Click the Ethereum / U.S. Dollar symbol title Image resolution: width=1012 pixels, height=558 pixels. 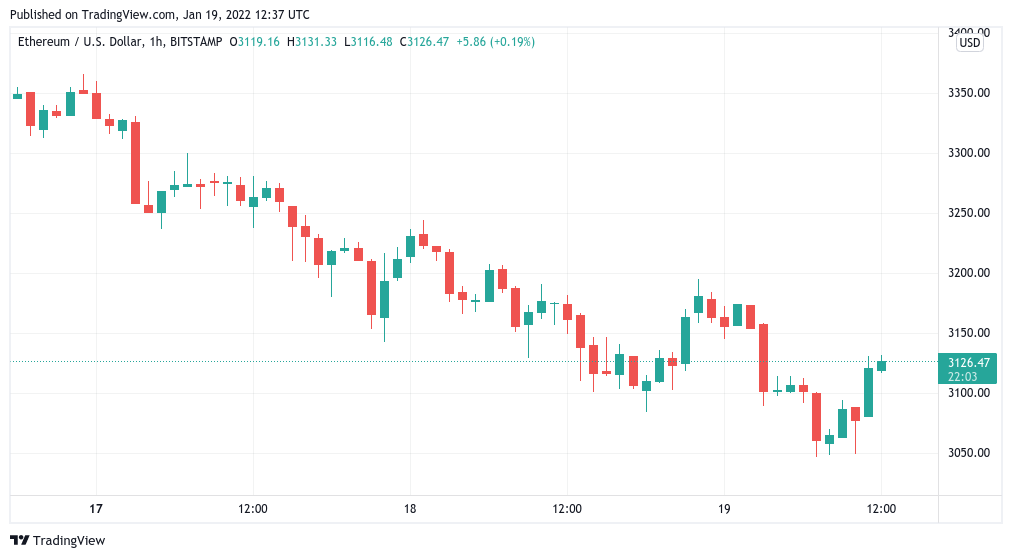(x=79, y=42)
